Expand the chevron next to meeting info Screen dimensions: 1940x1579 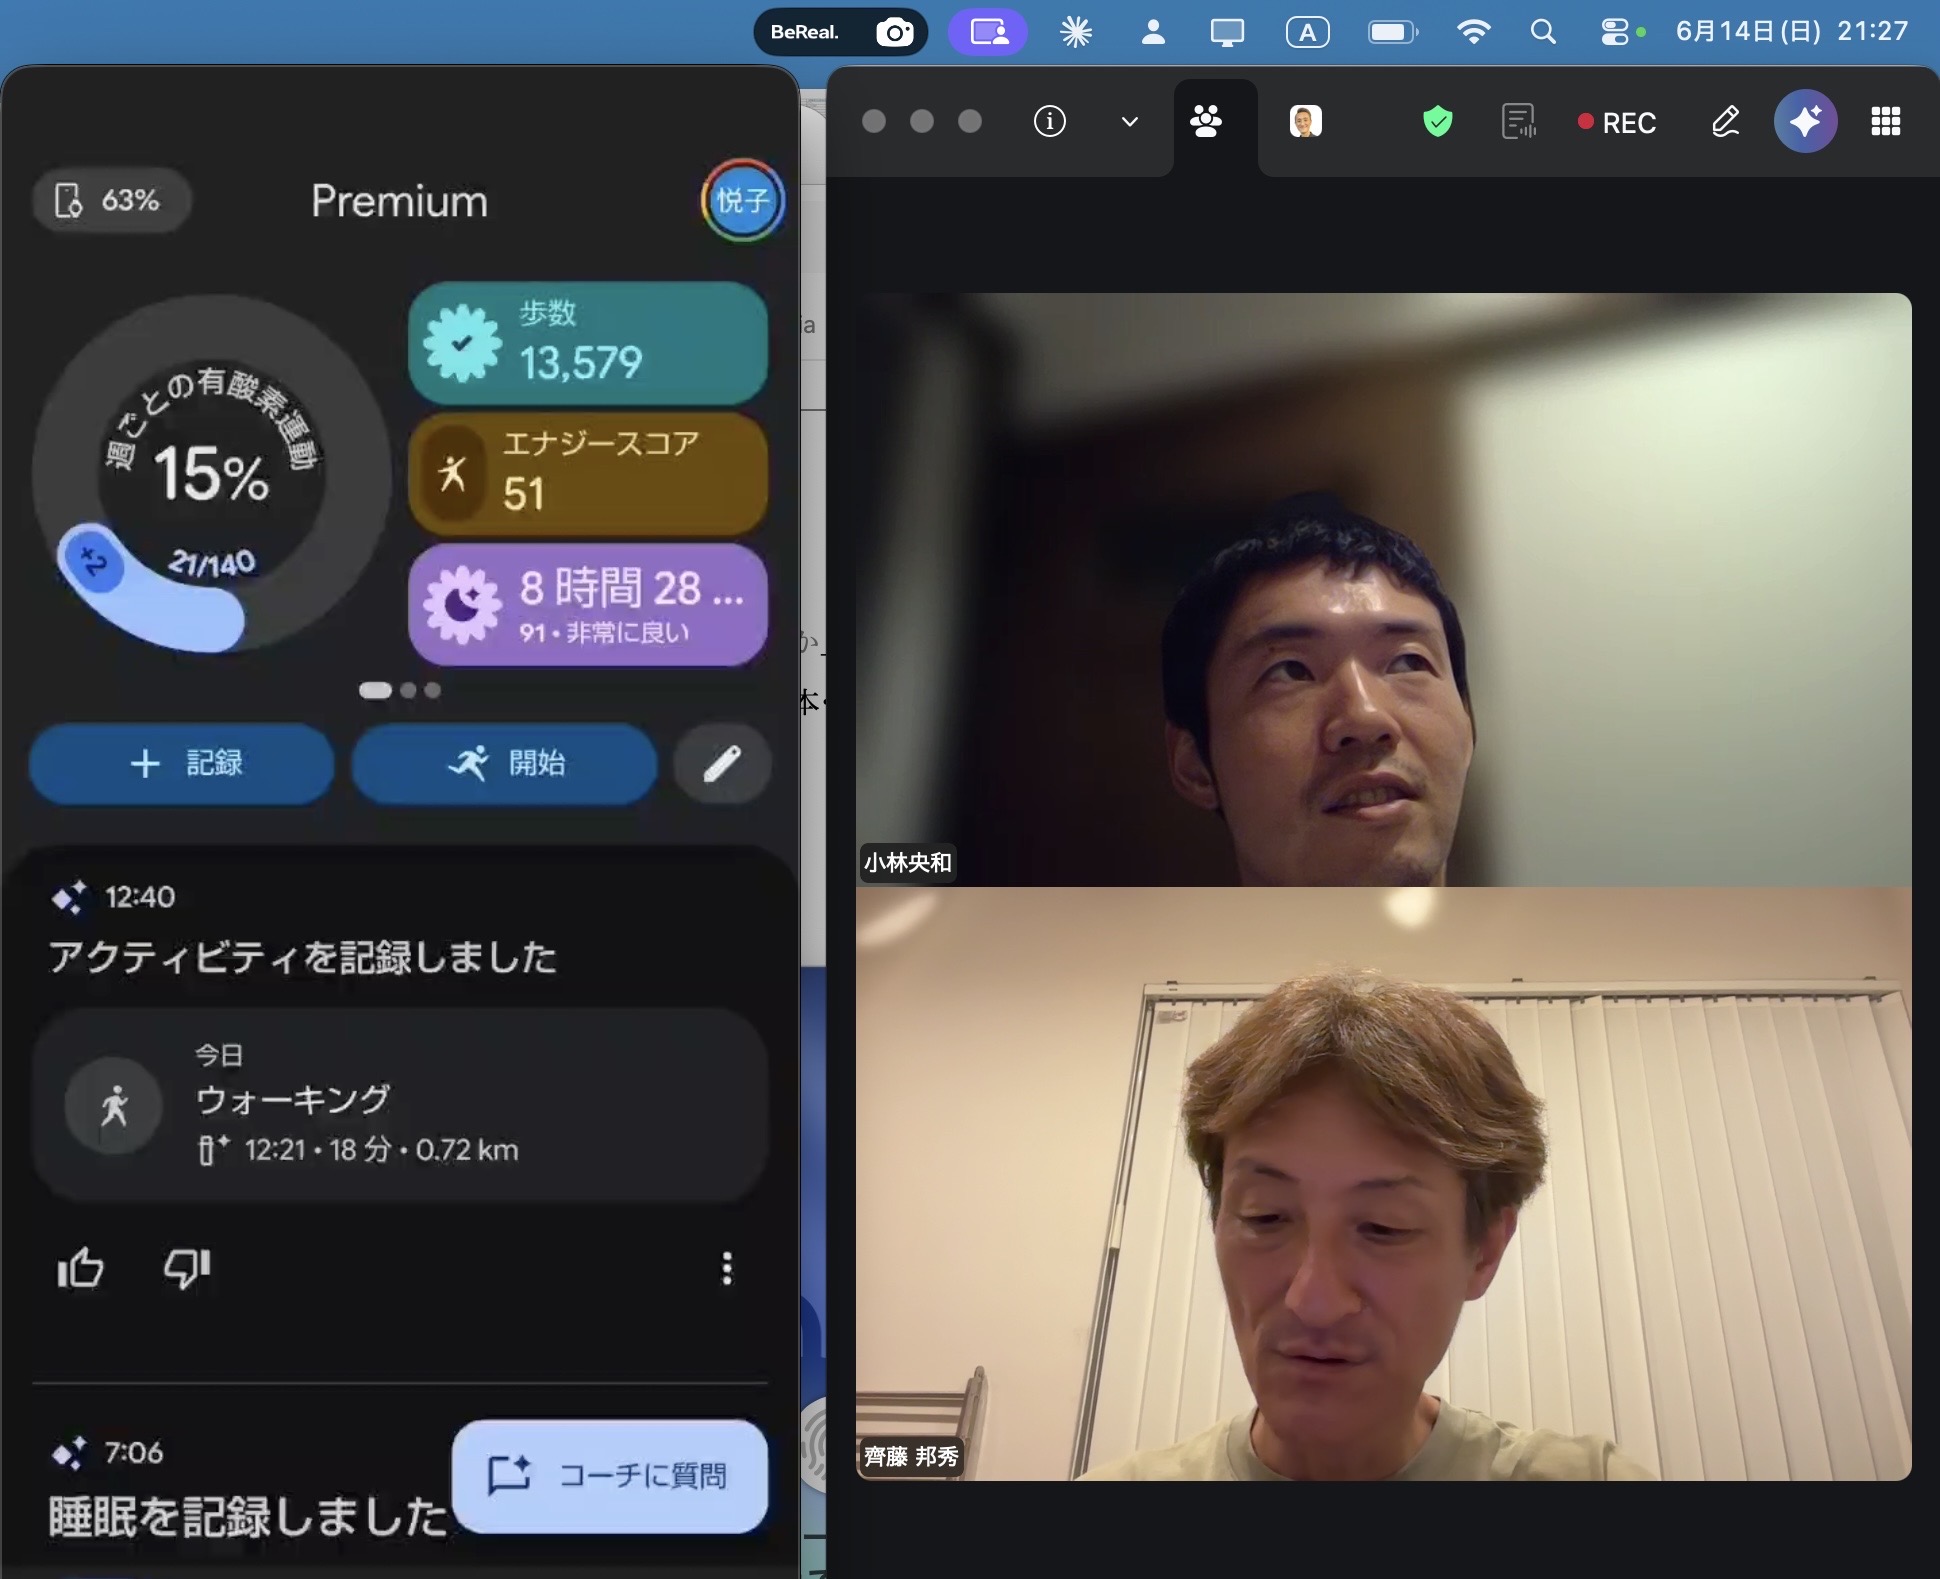(x=1130, y=122)
